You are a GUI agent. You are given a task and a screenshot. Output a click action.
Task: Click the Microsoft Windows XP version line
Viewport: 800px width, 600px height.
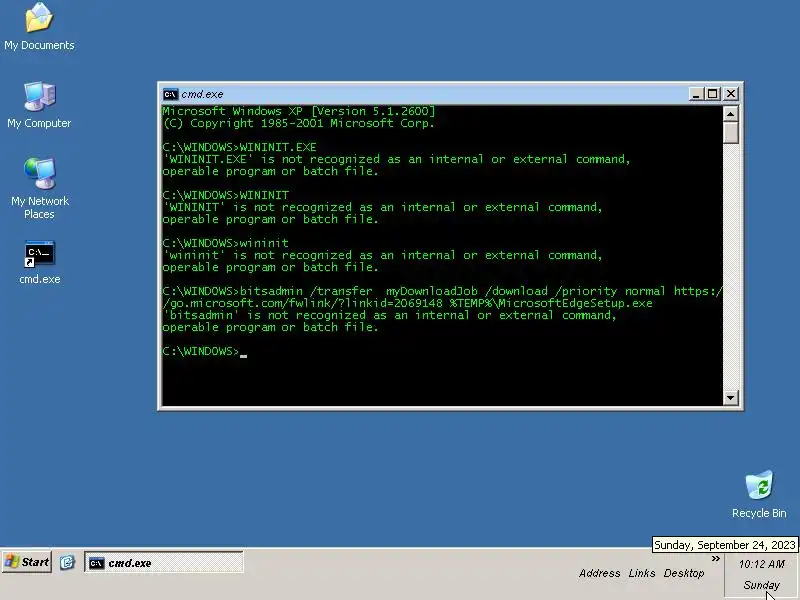(299, 111)
